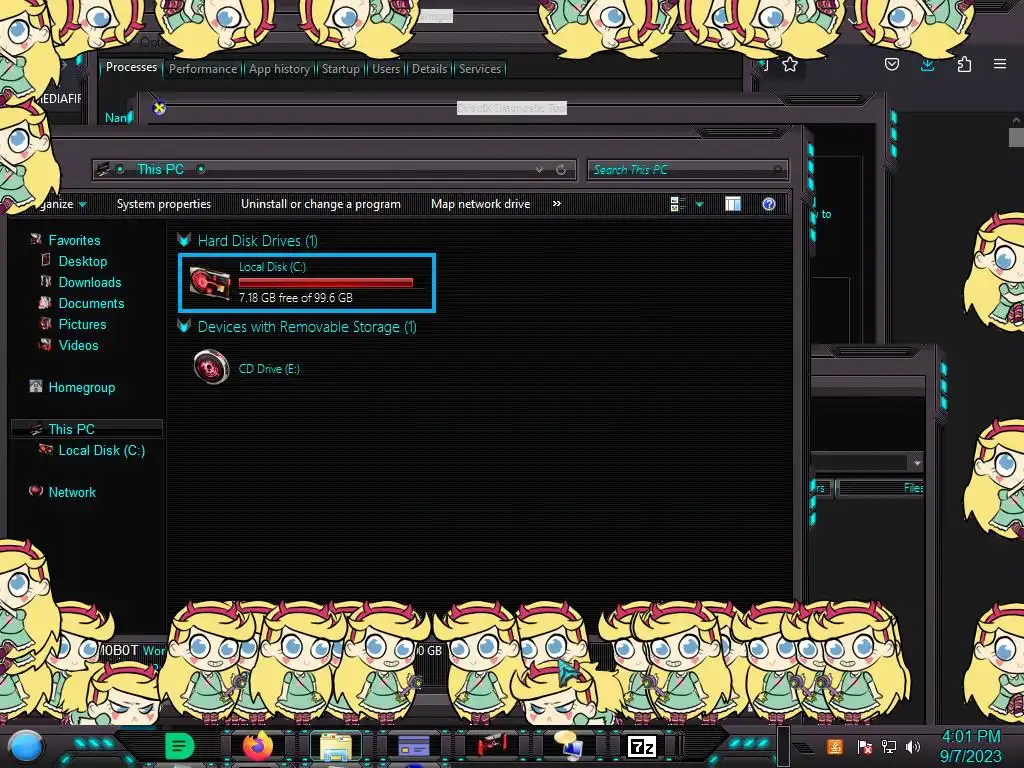Click the Firefox page scrollbar up arrow
Image resolution: width=1024 pixels, height=768 pixels.
(x=1016, y=120)
